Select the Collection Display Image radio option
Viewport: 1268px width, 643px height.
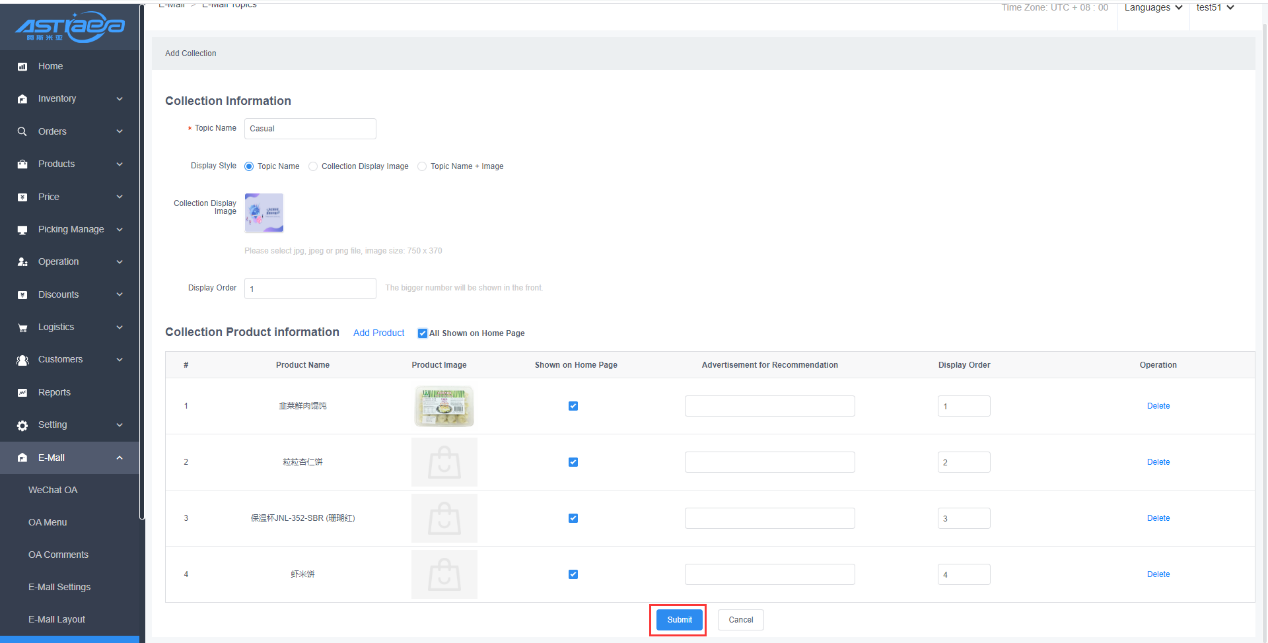click(x=313, y=166)
